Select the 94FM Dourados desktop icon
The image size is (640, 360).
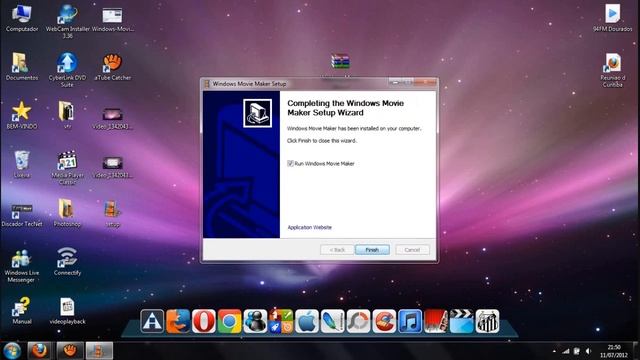pos(612,18)
